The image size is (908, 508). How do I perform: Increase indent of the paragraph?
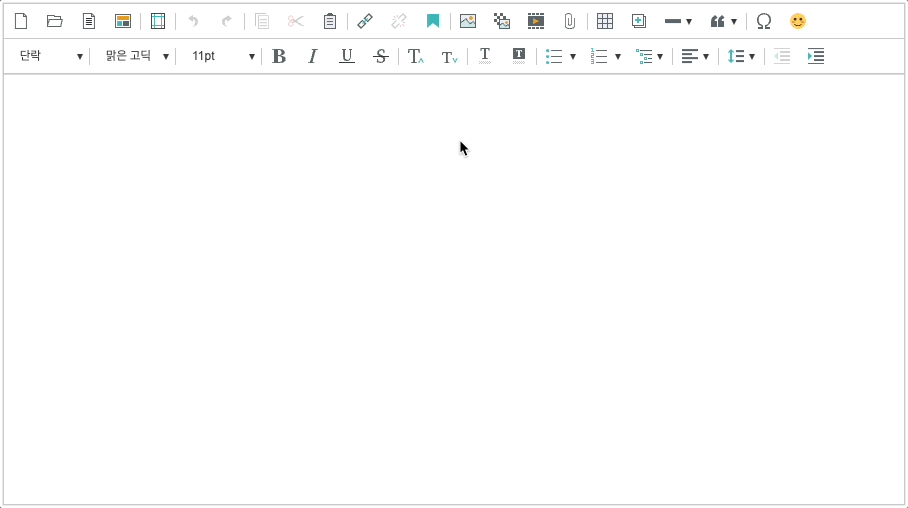point(816,56)
